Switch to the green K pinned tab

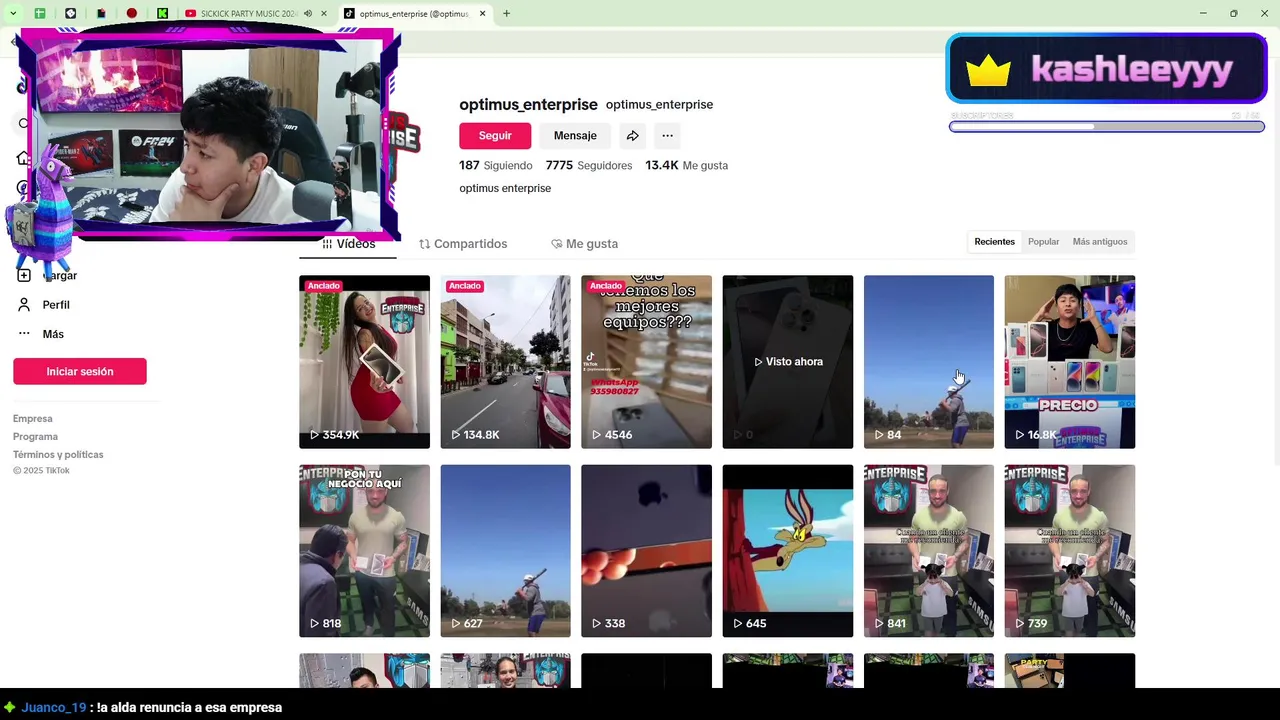coord(162,14)
